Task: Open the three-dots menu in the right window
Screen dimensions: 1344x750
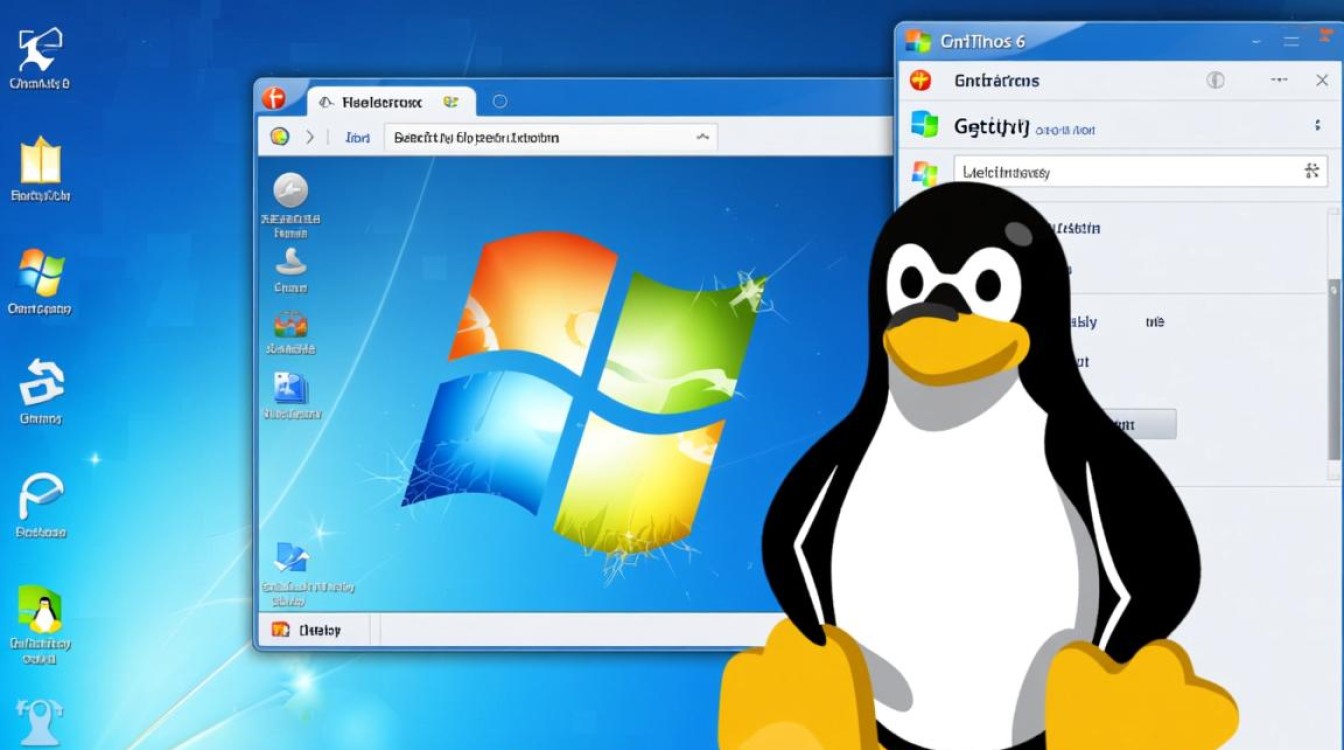Action: tap(1278, 79)
